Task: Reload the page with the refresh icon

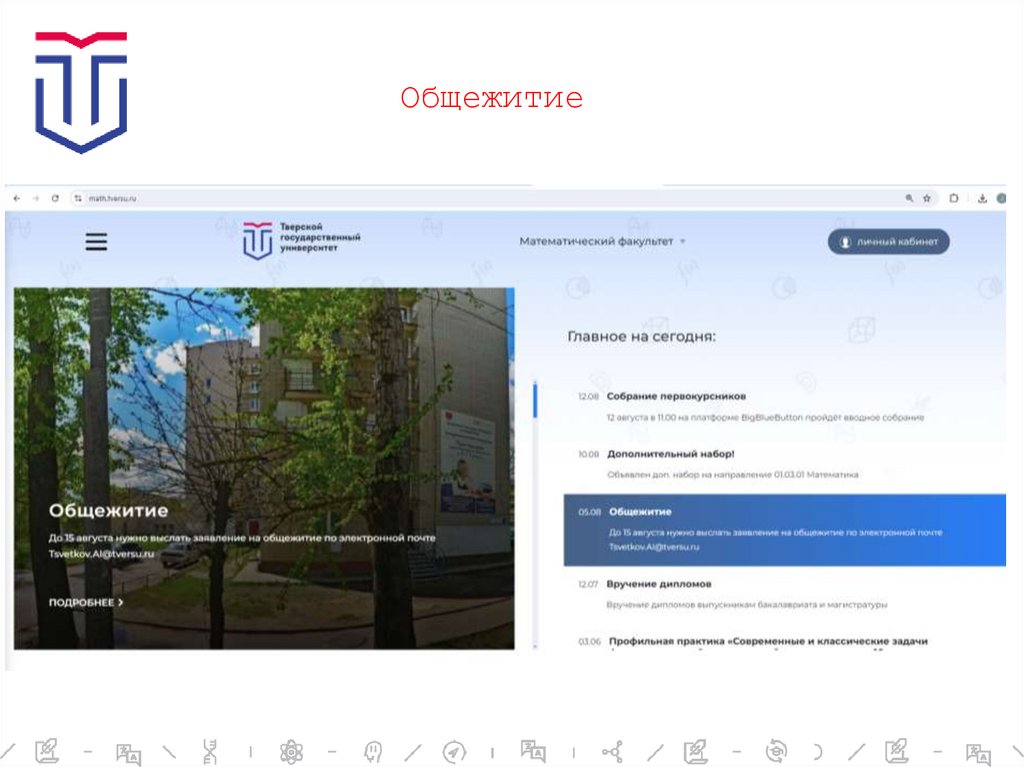Action: 56,199
